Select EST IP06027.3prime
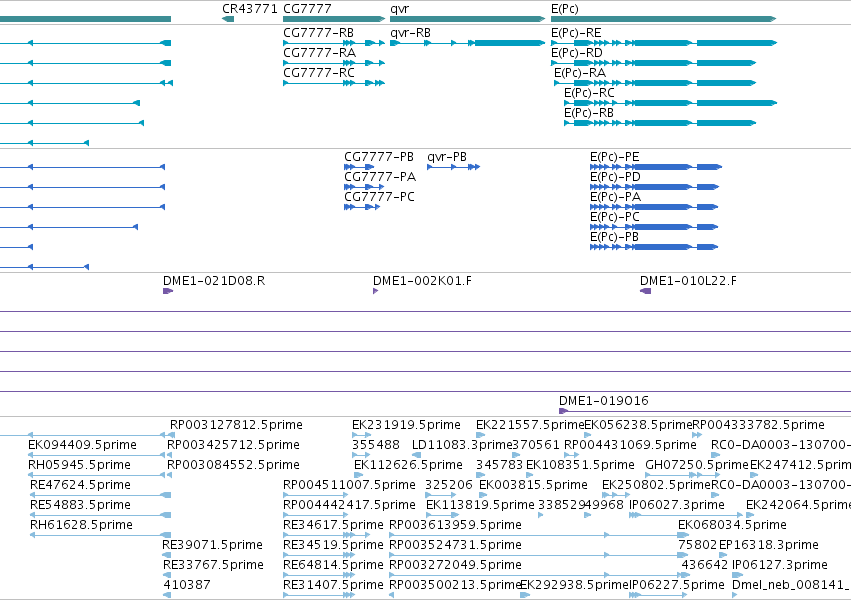 tap(677, 505)
